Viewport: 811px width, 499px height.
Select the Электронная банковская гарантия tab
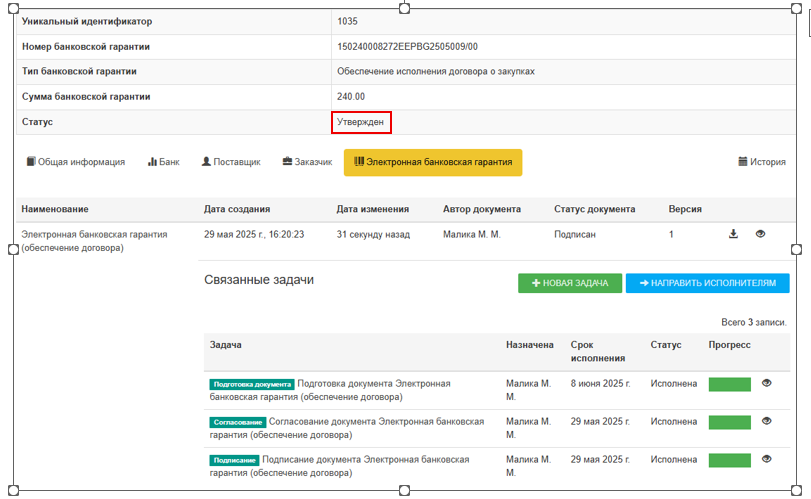pyautogui.click(x=433, y=162)
